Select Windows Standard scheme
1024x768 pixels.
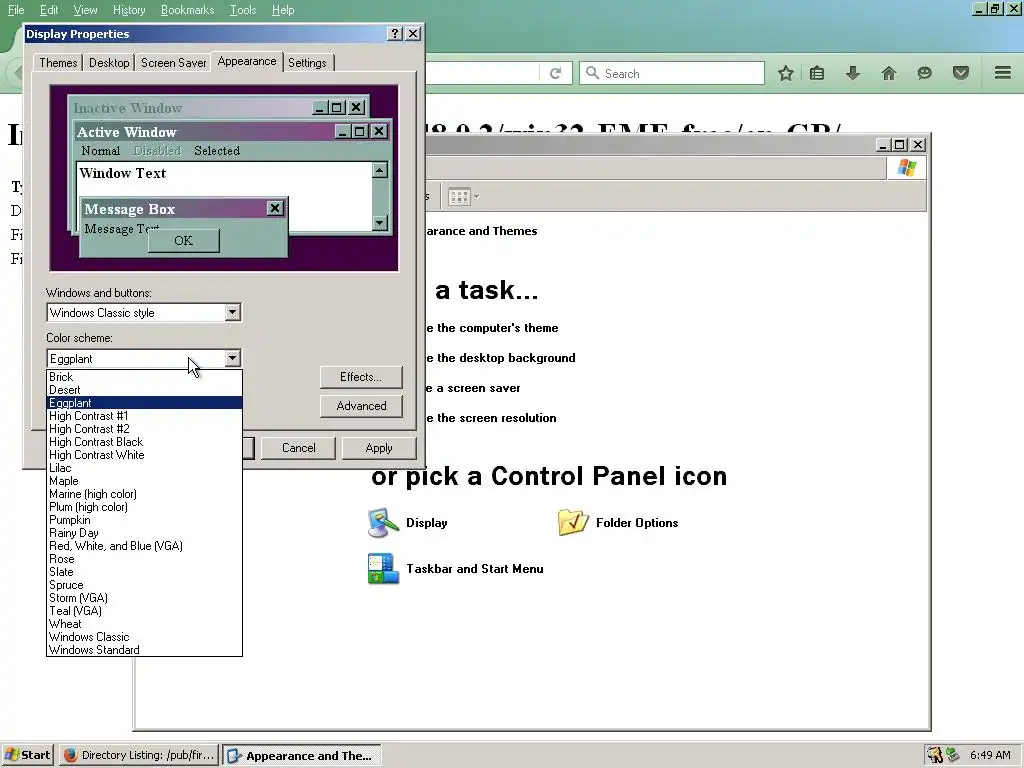(x=144, y=650)
